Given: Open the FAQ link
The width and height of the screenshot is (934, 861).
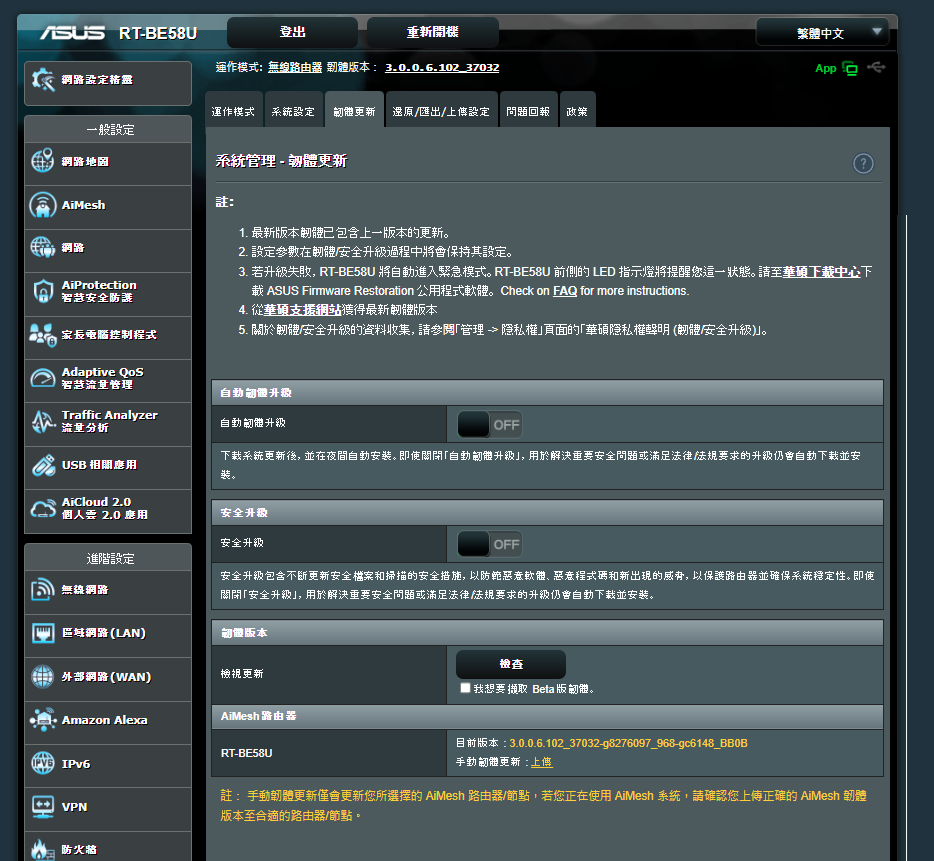Looking at the screenshot, I should [565, 291].
